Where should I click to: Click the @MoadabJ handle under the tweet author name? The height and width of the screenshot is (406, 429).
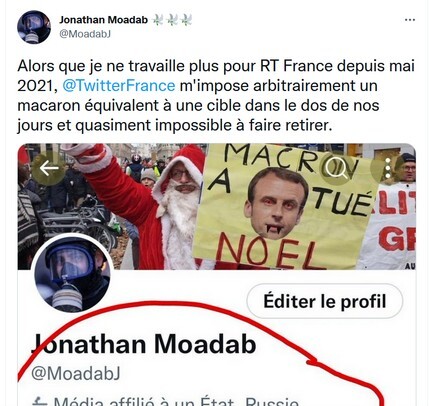tap(85, 34)
